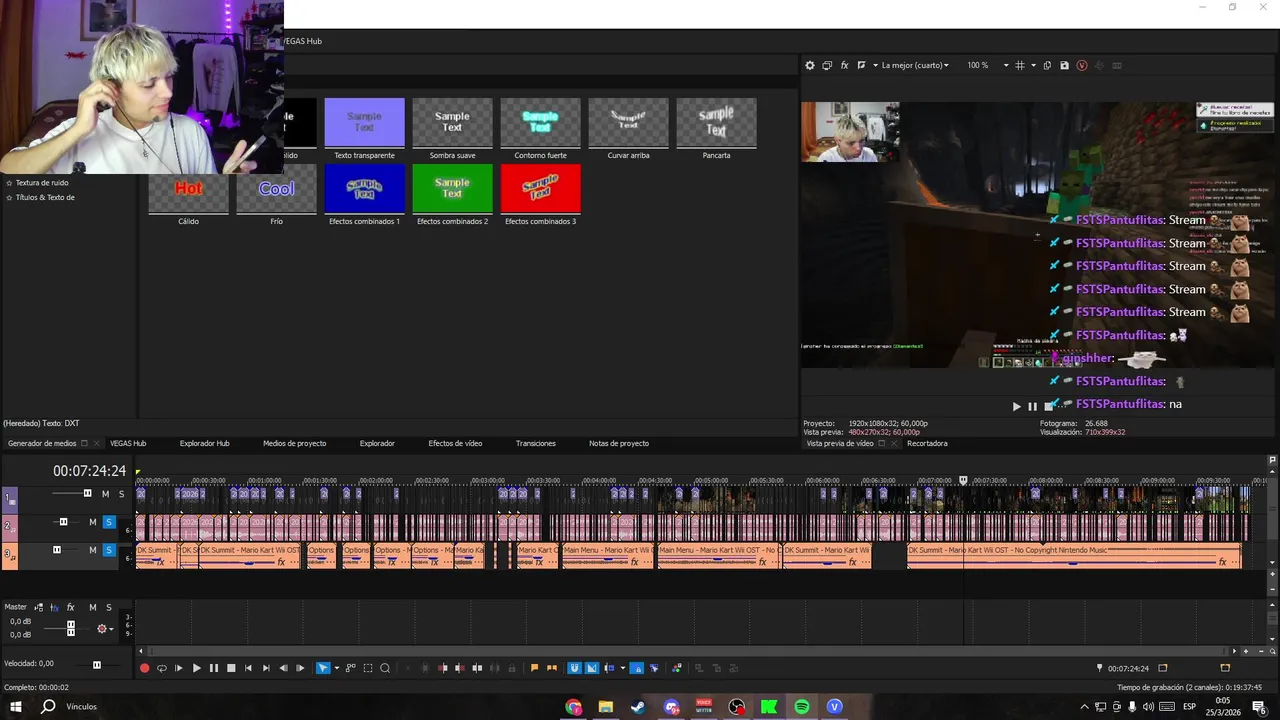Select Sombra suave text preset
Viewport: 1280px width, 720px height.
(x=452, y=122)
